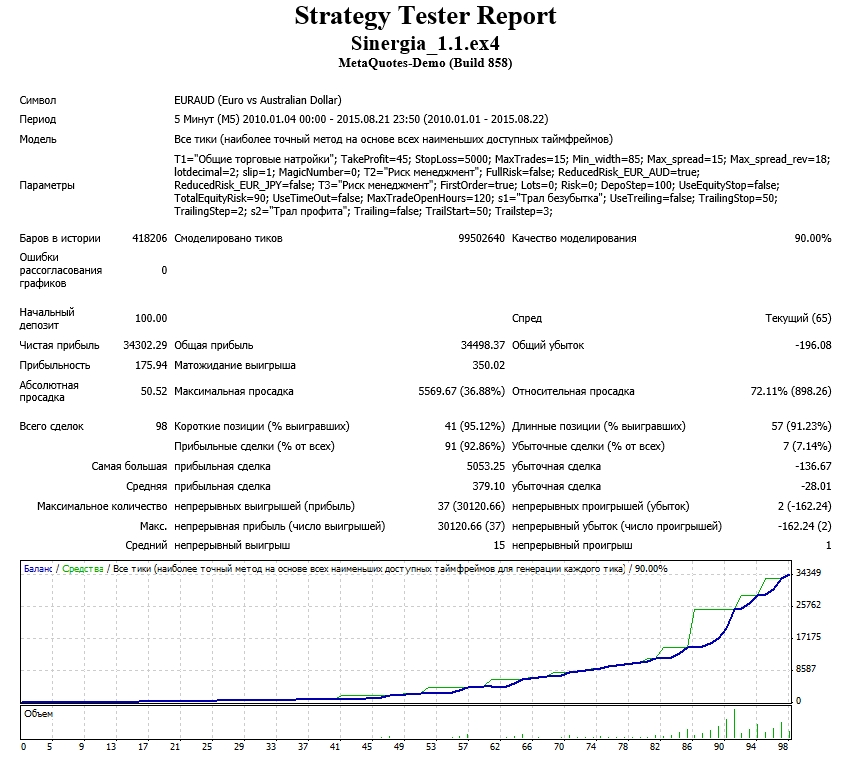The height and width of the screenshot is (759, 851).
Task: Click chart x-axis label '49'
Action: tap(399, 747)
